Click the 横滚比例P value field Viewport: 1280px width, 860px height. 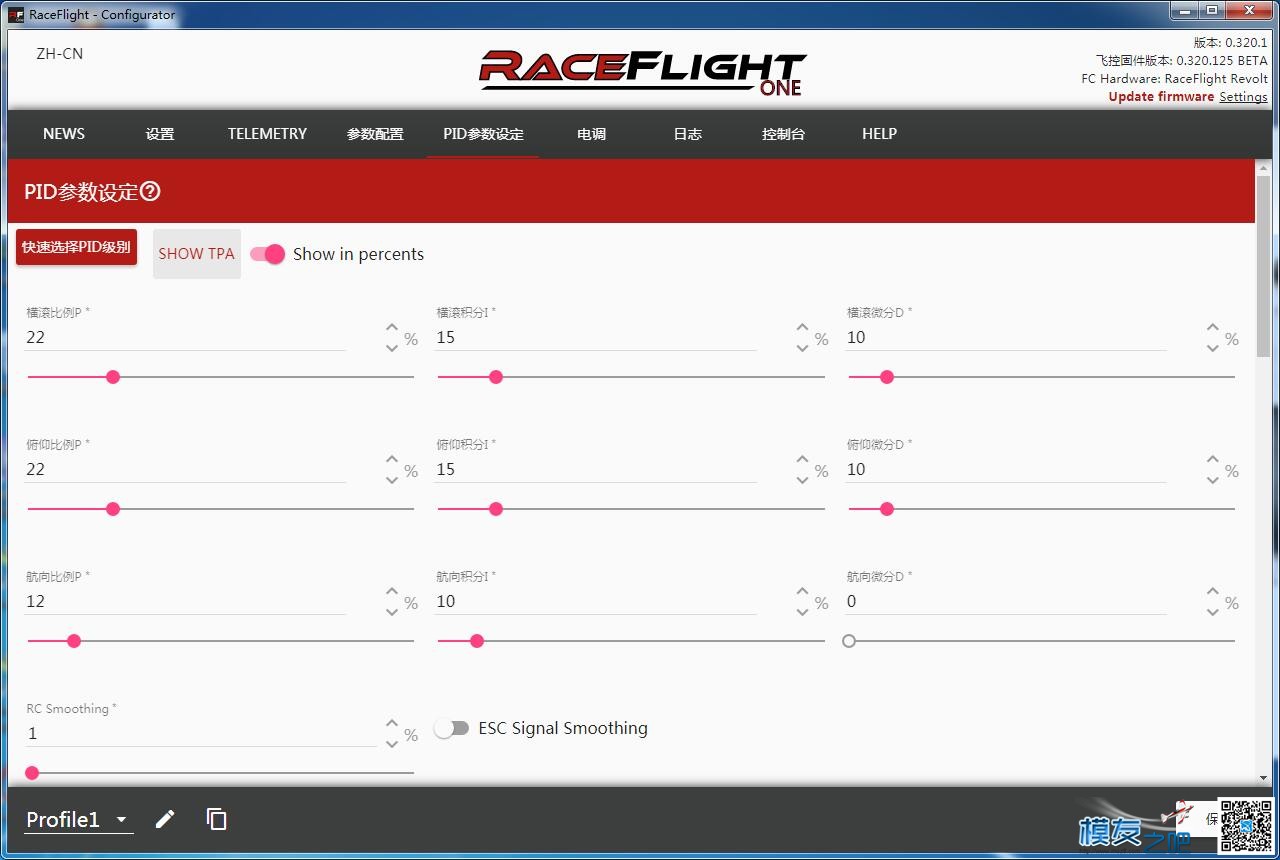pyautogui.click(x=186, y=338)
